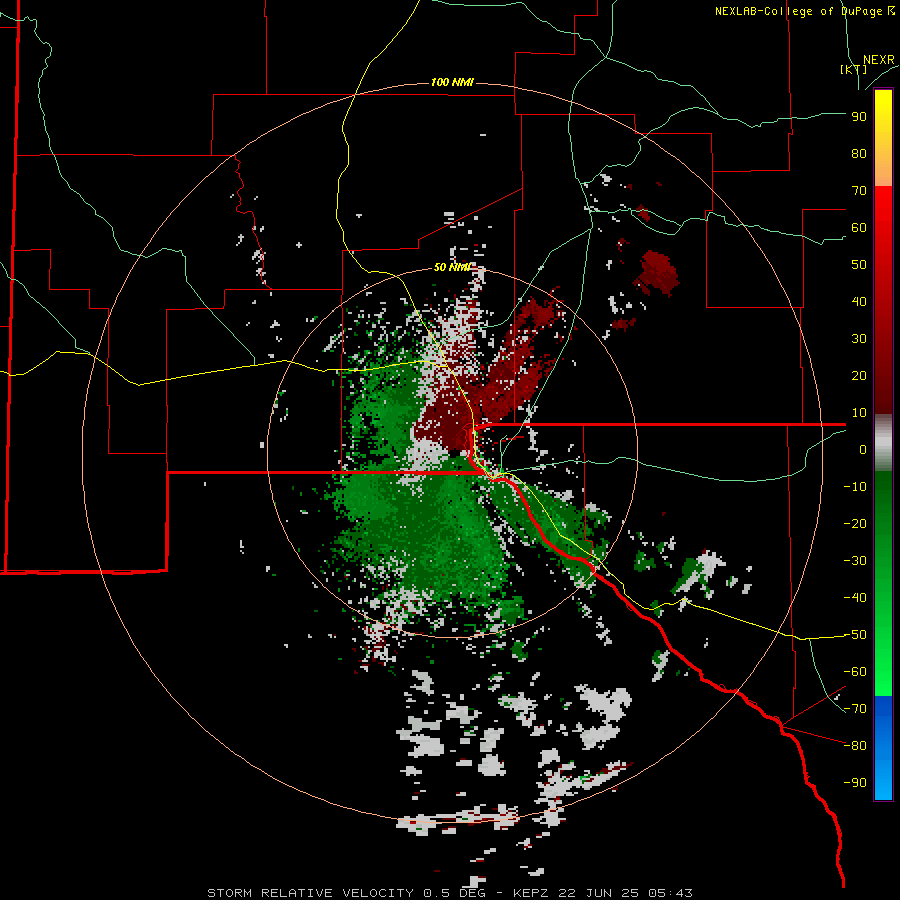The image size is (900, 900).
Task: Click the 0 value on the scale
Action: click(863, 450)
